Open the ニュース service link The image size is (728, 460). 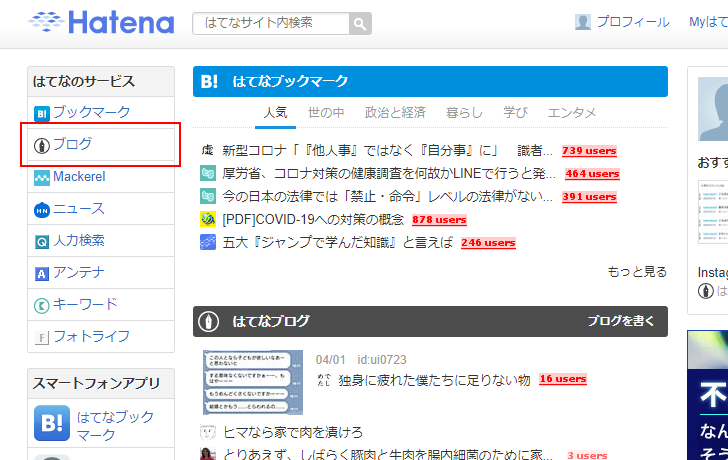[x=79, y=208]
